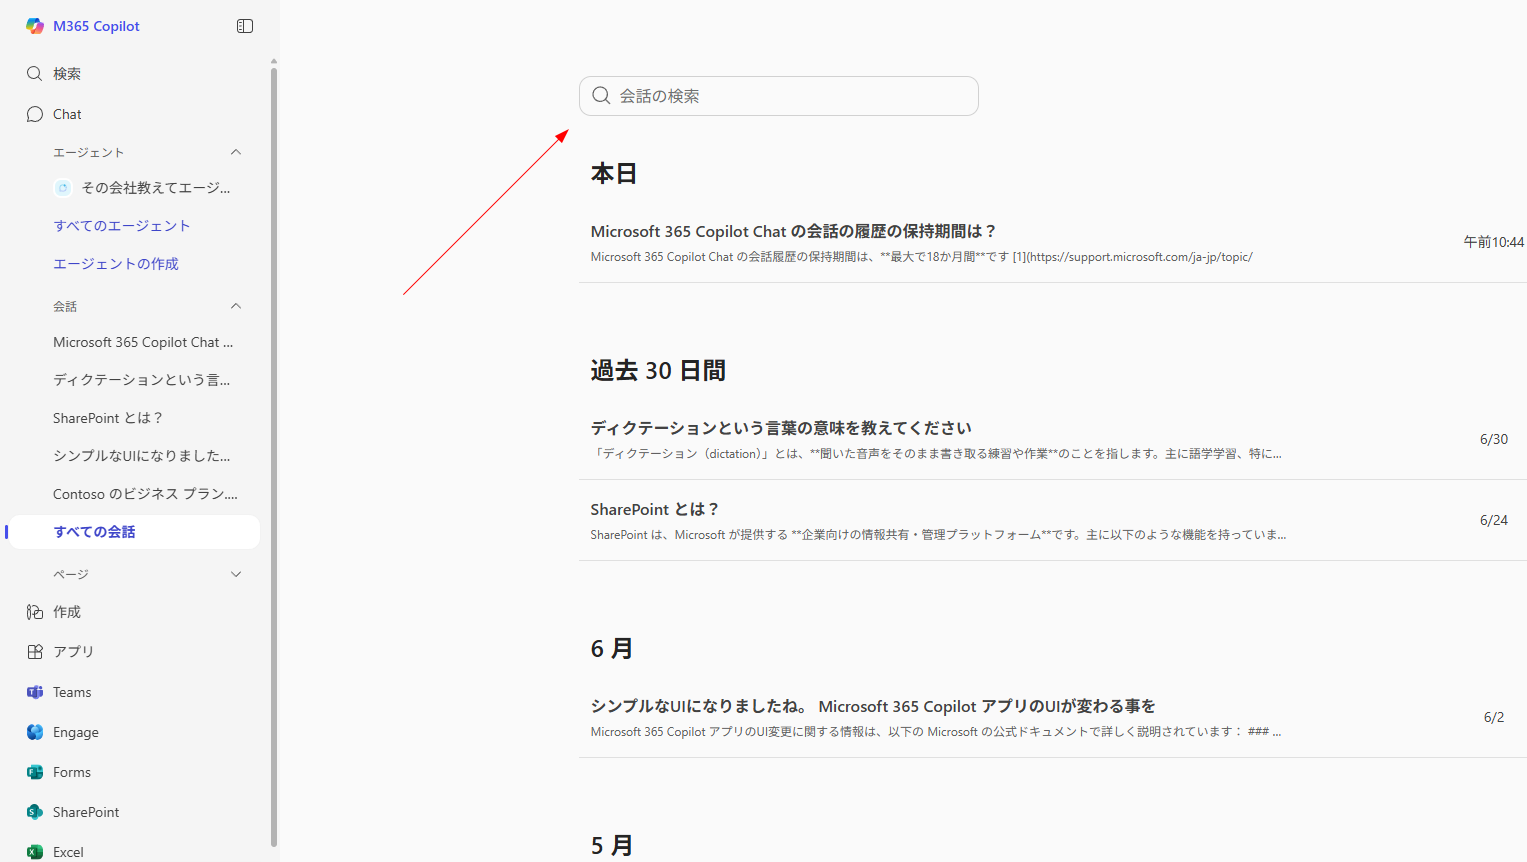1527x862 pixels.
Task: Open Forms via its icon
Action: tap(34, 772)
